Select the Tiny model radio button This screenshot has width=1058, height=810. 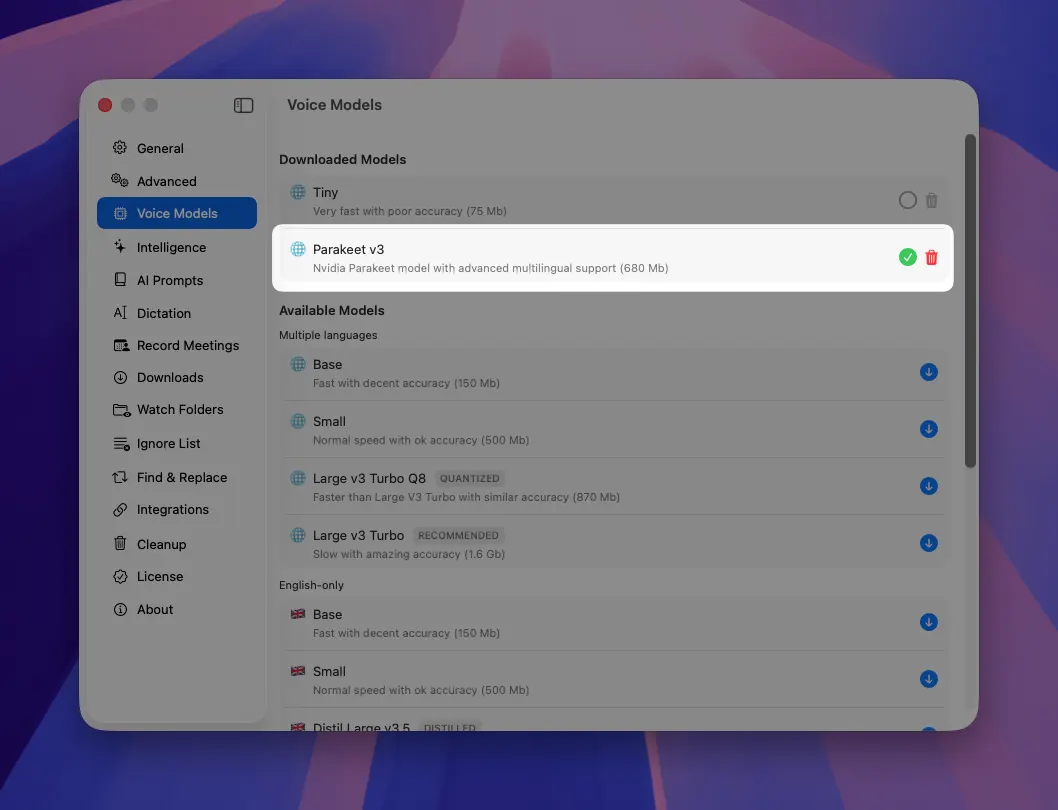[908, 200]
